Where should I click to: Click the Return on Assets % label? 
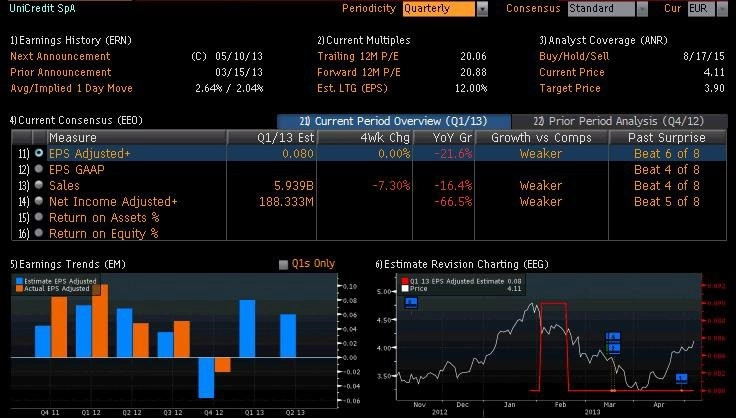point(104,217)
